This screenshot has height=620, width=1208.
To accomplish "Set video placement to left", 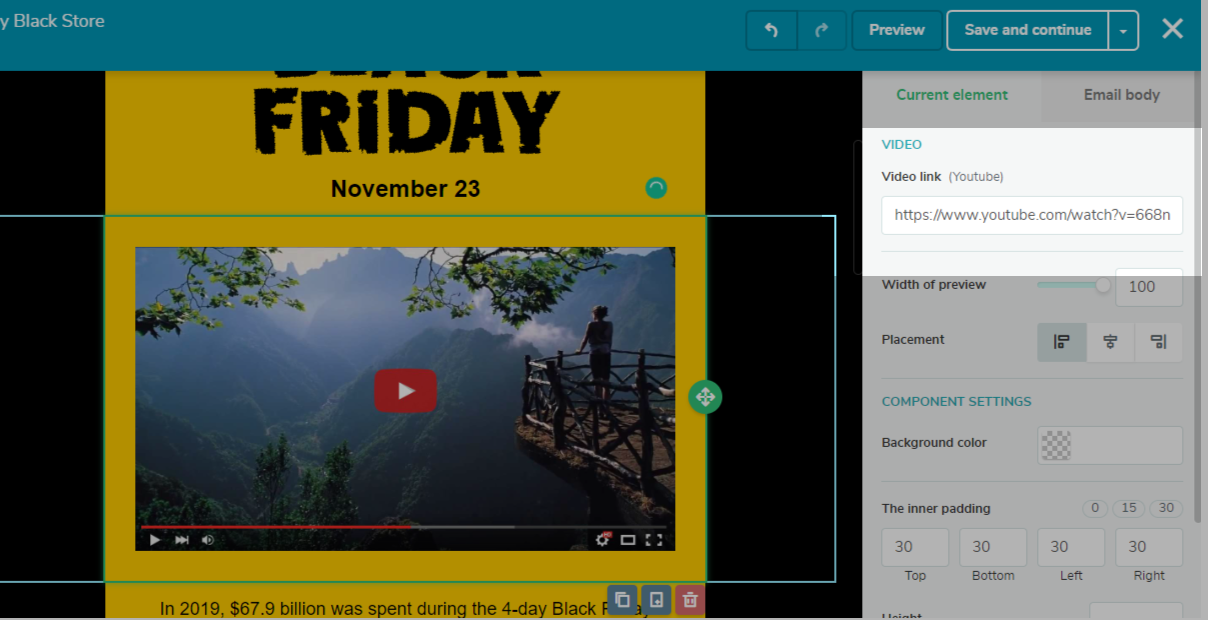I will [1062, 342].
